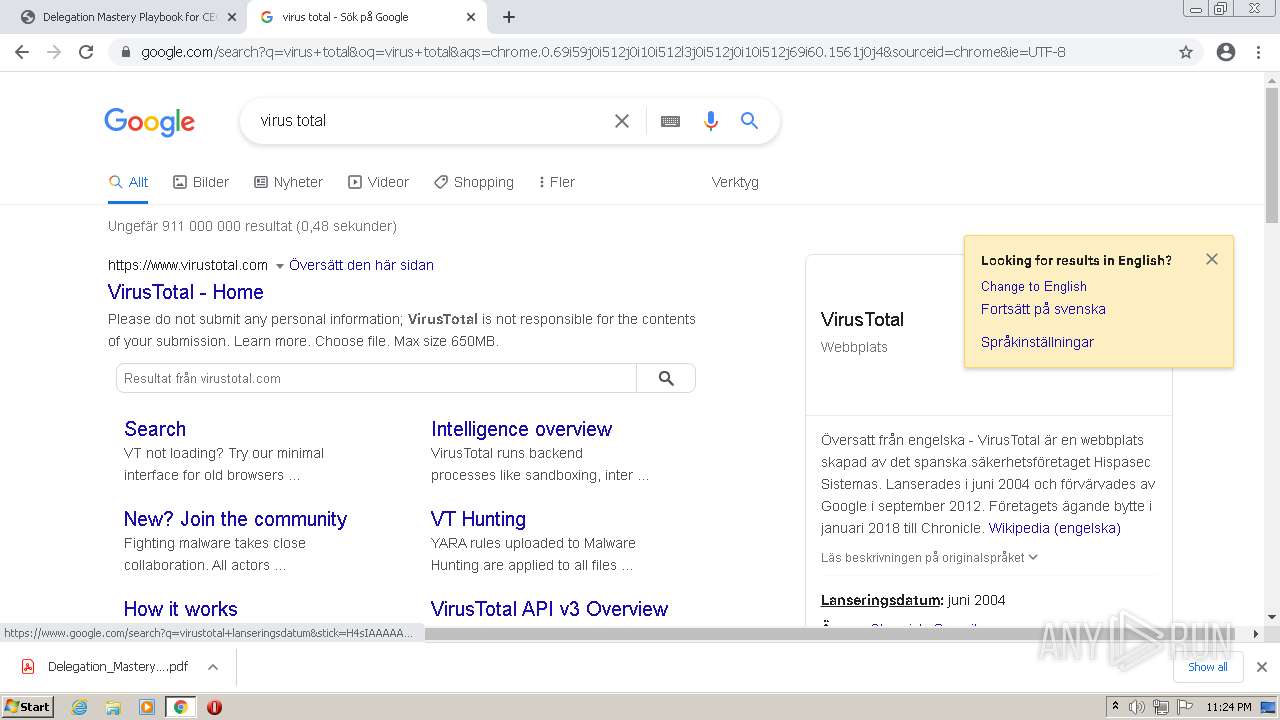The image size is (1280, 720).
Task: Click the 'Resultat från virustotal.com' search field
Action: point(377,378)
